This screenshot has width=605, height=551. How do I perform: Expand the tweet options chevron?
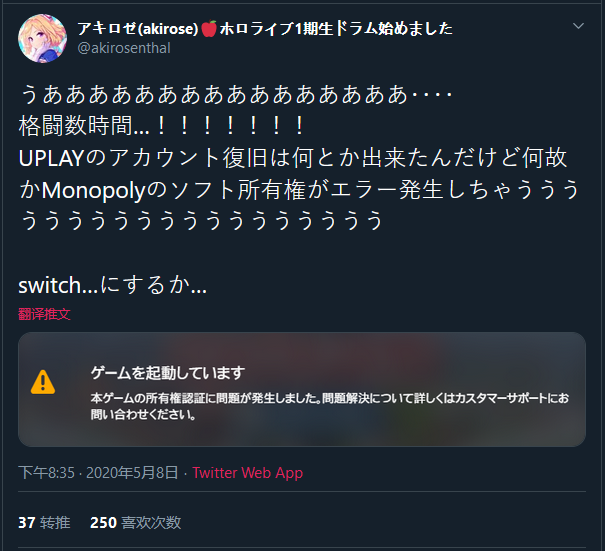(x=578, y=26)
